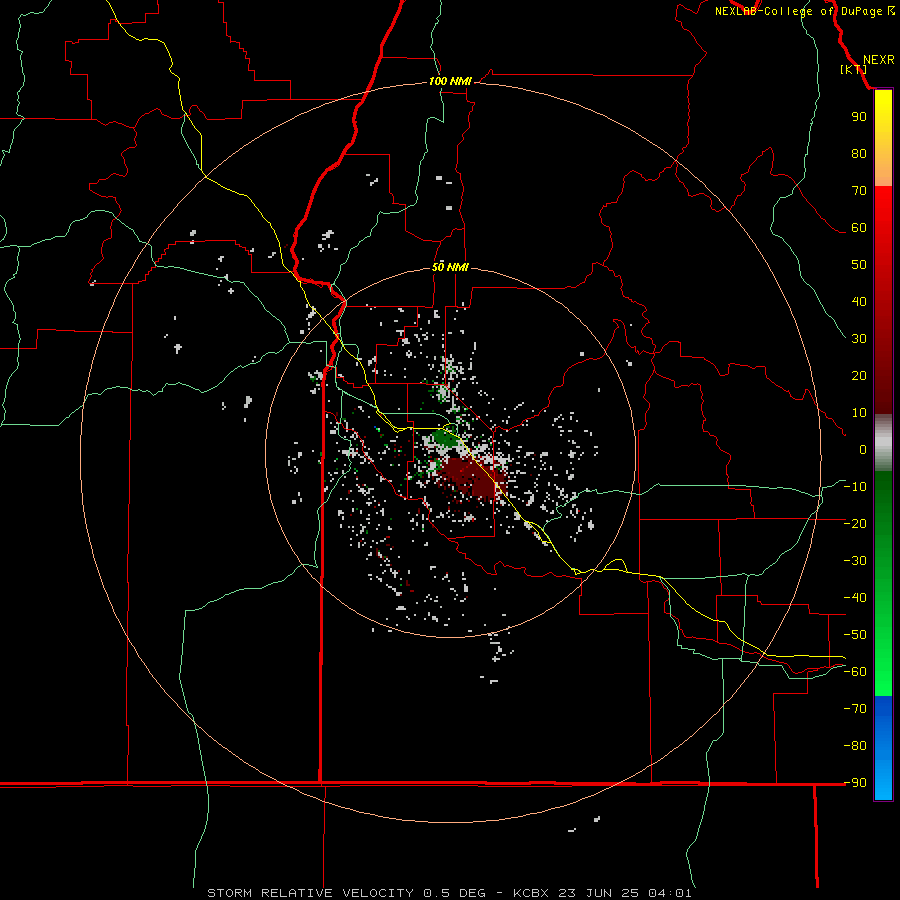This screenshot has height=900, width=900.
Task: Click the -20 value on velocity scale
Action: click(855, 523)
